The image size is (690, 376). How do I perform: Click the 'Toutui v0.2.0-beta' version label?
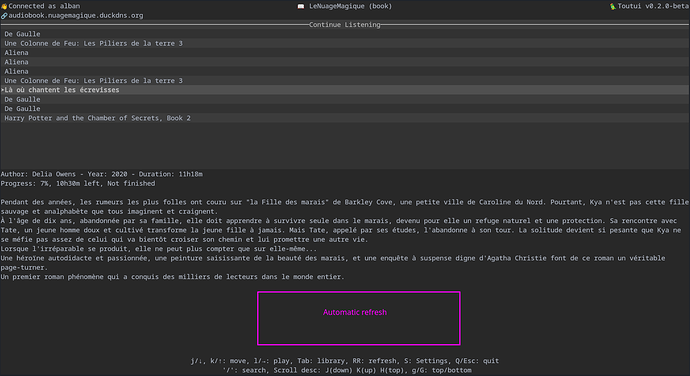653,6
